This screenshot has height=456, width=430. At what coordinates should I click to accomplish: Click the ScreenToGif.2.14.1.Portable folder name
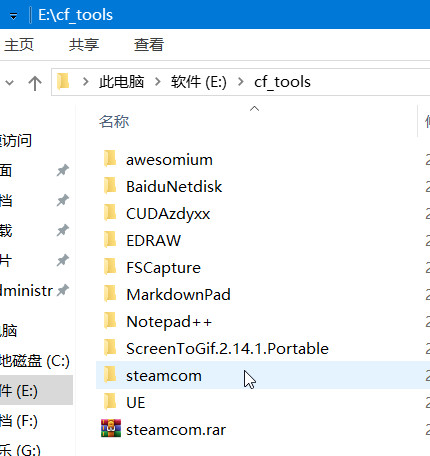click(227, 349)
